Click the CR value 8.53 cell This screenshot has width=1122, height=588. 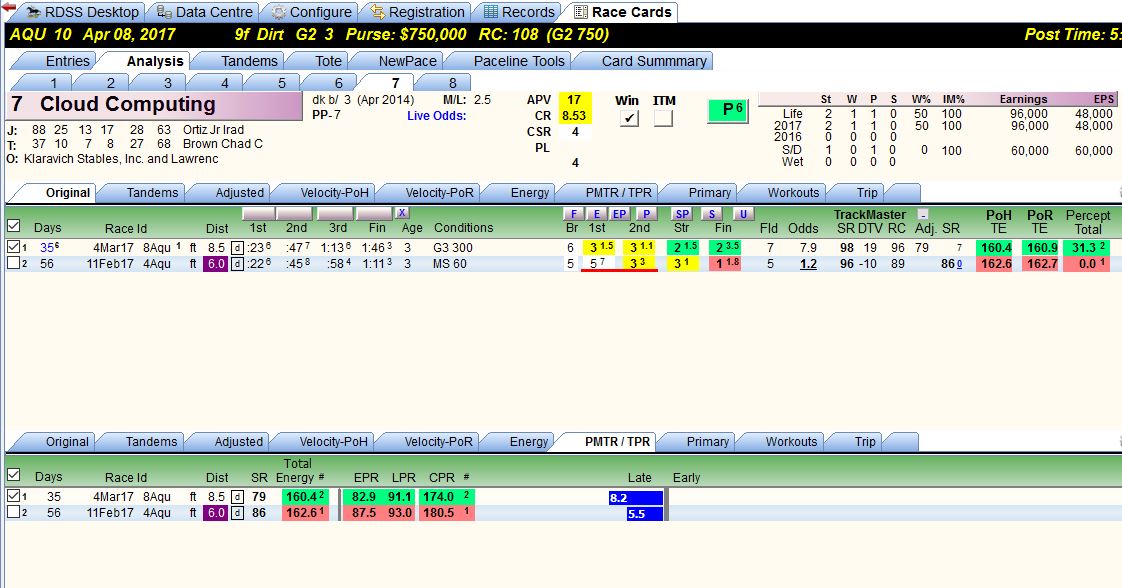tap(574, 116)
